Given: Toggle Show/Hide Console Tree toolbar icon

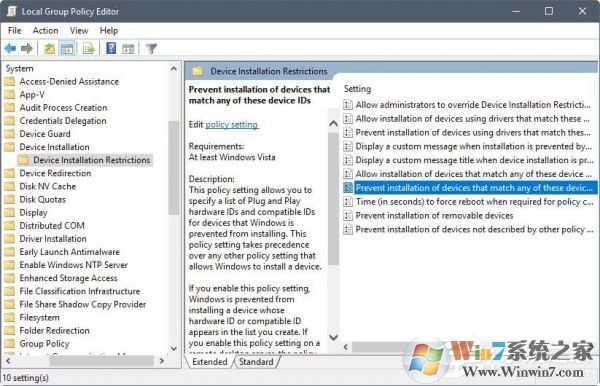Looking at the screenshot, I should 67,49.
